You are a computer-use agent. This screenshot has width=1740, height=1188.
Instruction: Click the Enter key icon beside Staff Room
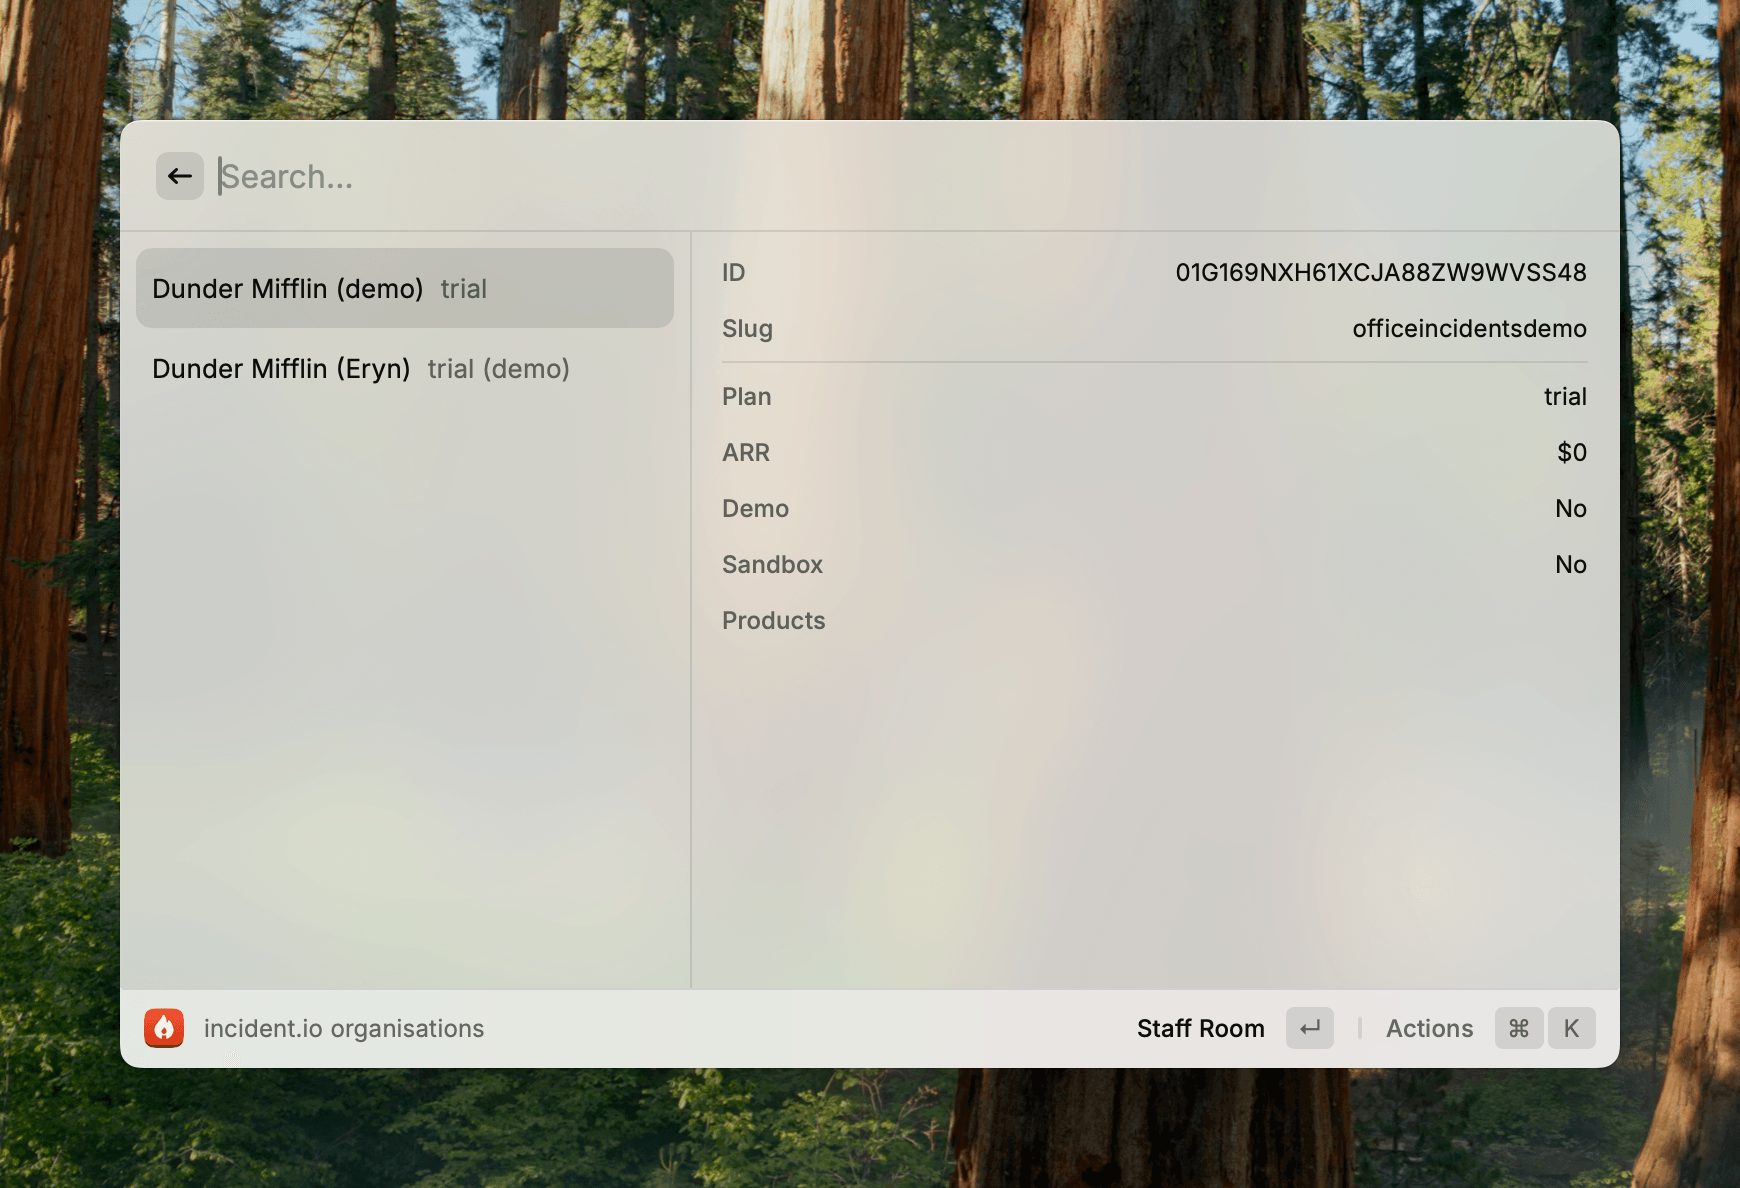tap(1310, 1028)
